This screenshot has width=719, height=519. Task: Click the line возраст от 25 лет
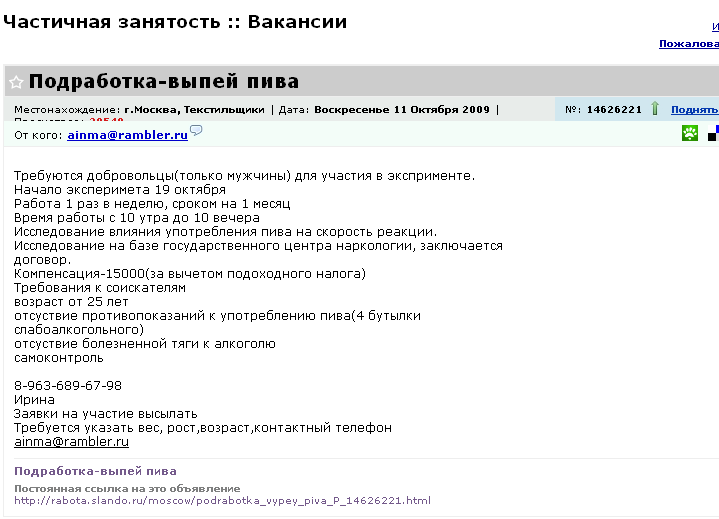click(x=71, y=302)
